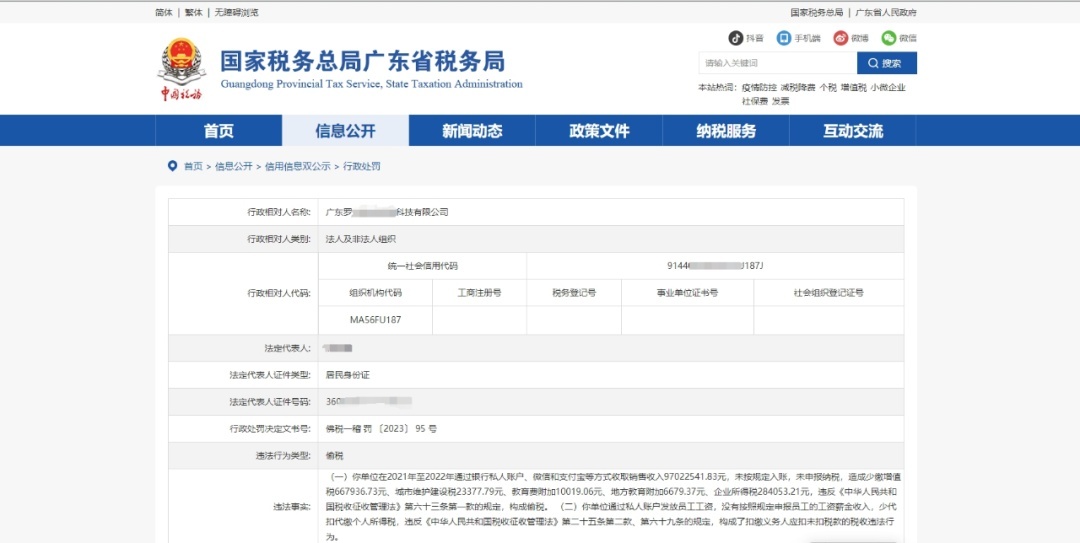Open 国家税务总局 top link

click(816, 12)
